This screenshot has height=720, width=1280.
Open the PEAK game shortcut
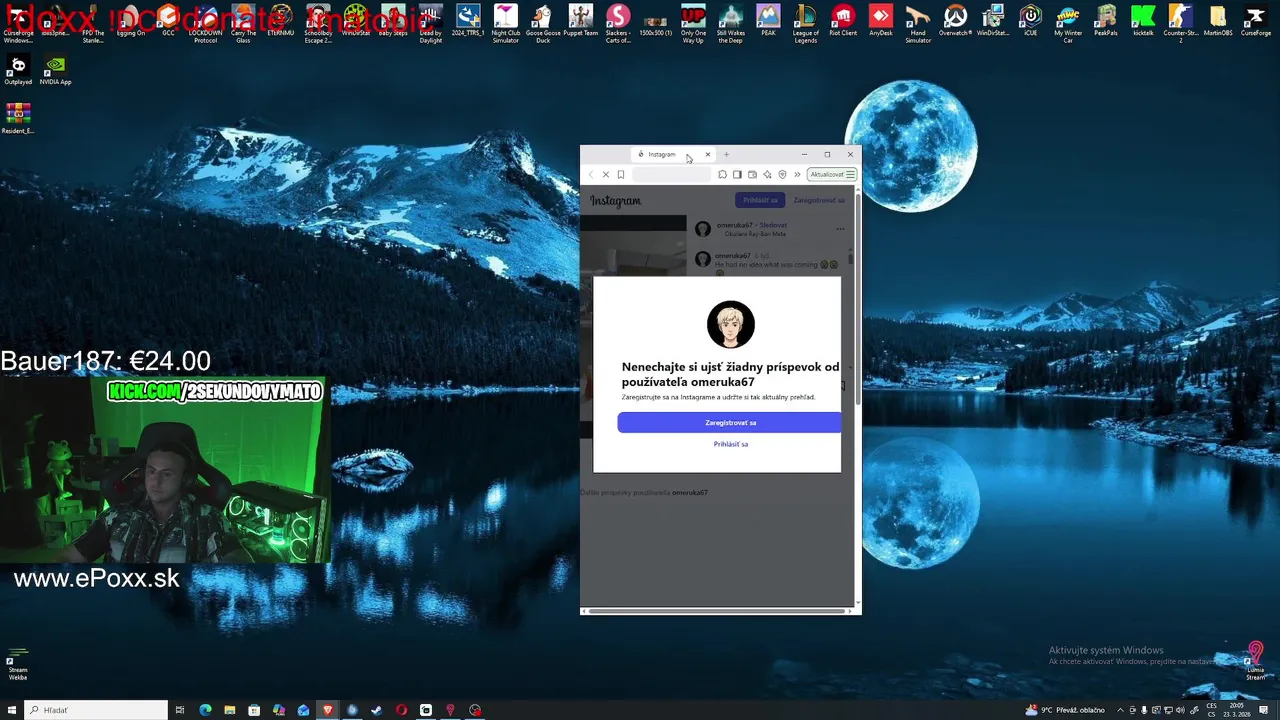(768, 22)
